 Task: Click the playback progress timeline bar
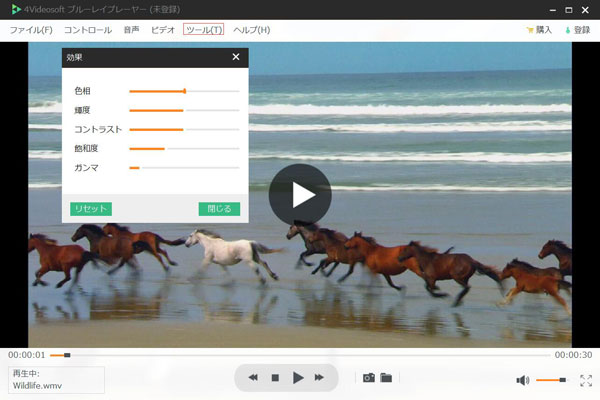300,354
